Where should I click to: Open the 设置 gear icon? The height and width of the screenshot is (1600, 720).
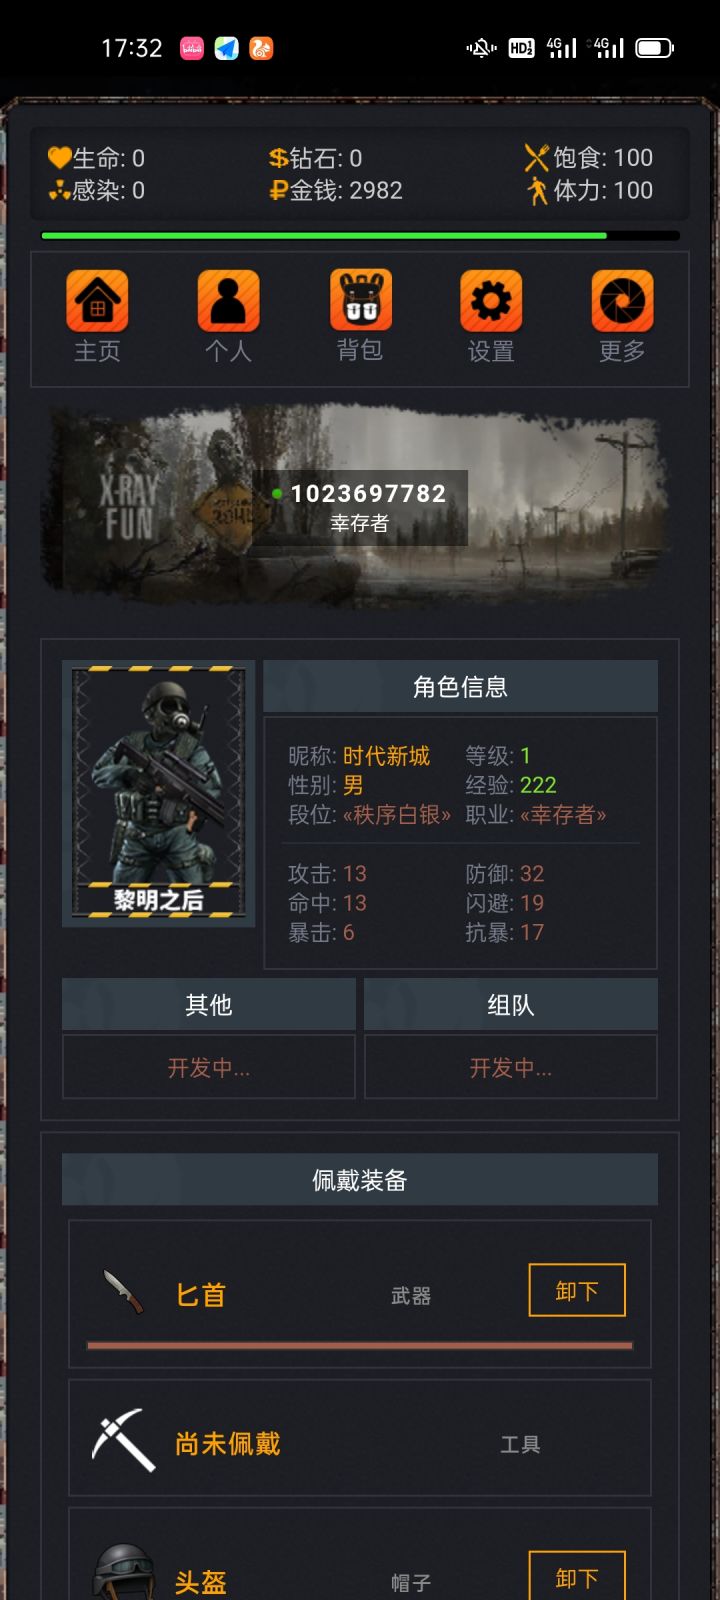coord(491,301)
